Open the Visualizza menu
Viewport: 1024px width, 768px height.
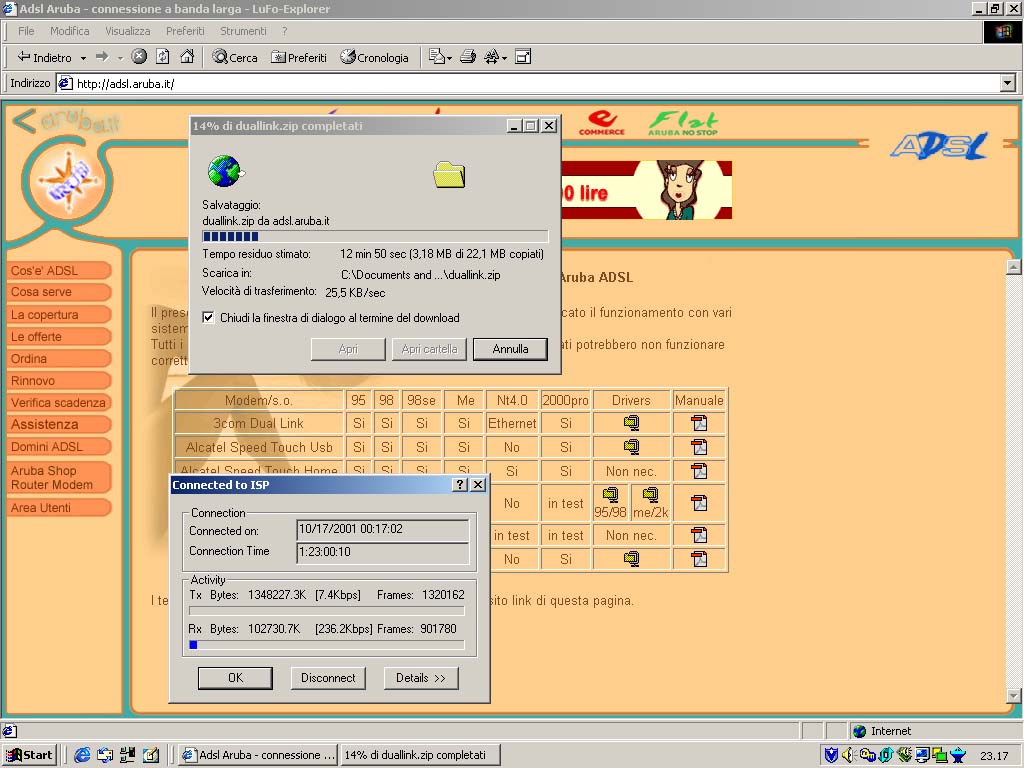[127, 31]
